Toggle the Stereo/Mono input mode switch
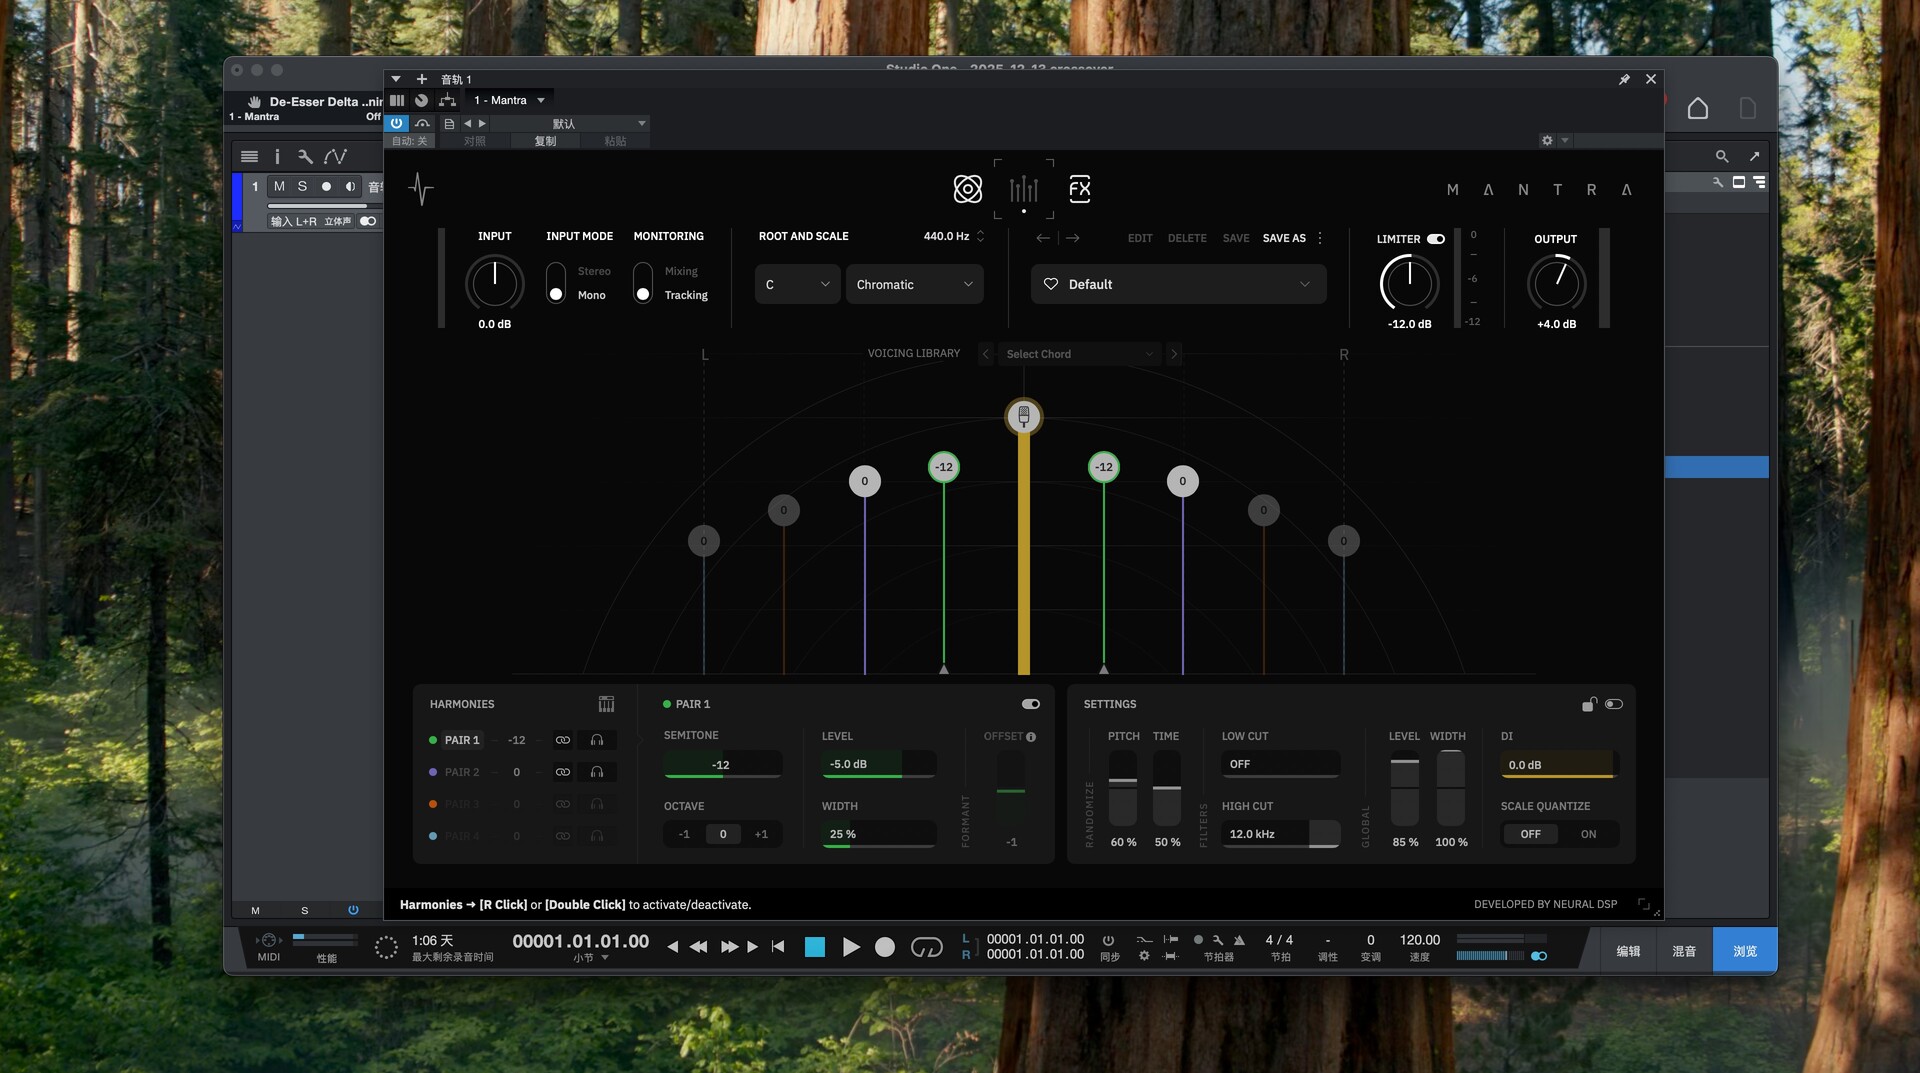1920x1073 pixels. click(556, 283)
